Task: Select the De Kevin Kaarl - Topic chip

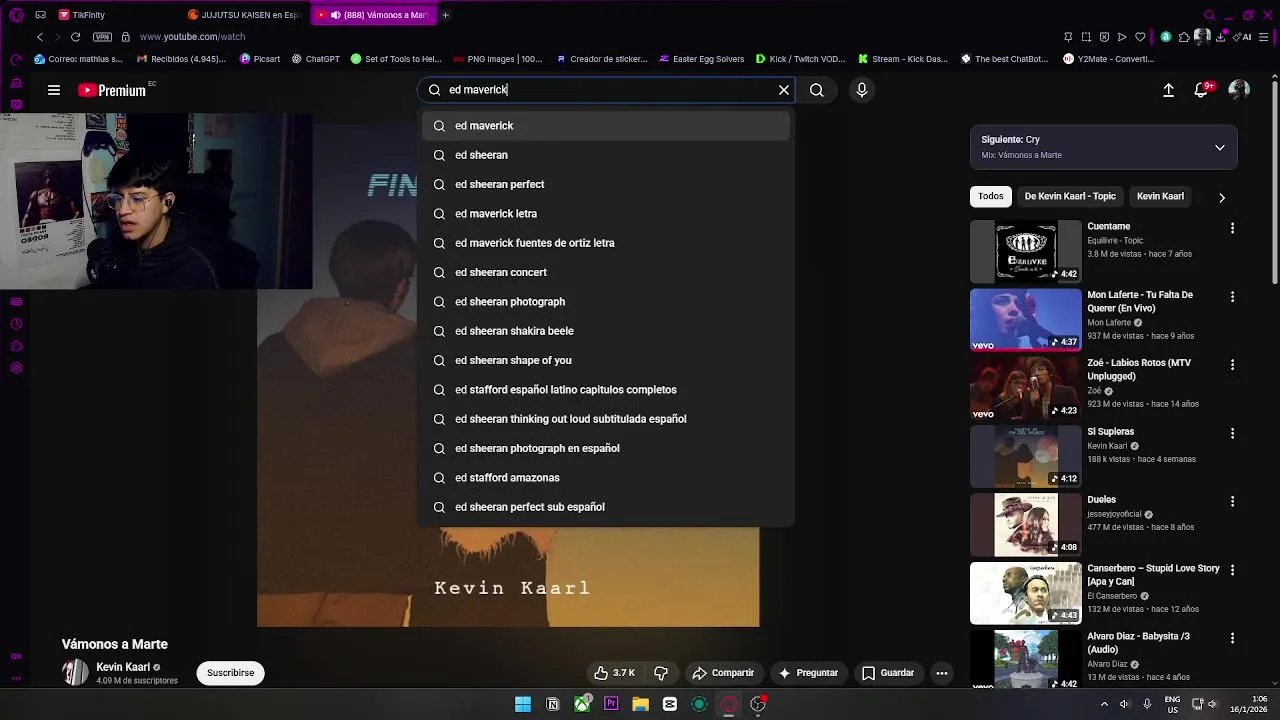Action: pos(1069,196)
